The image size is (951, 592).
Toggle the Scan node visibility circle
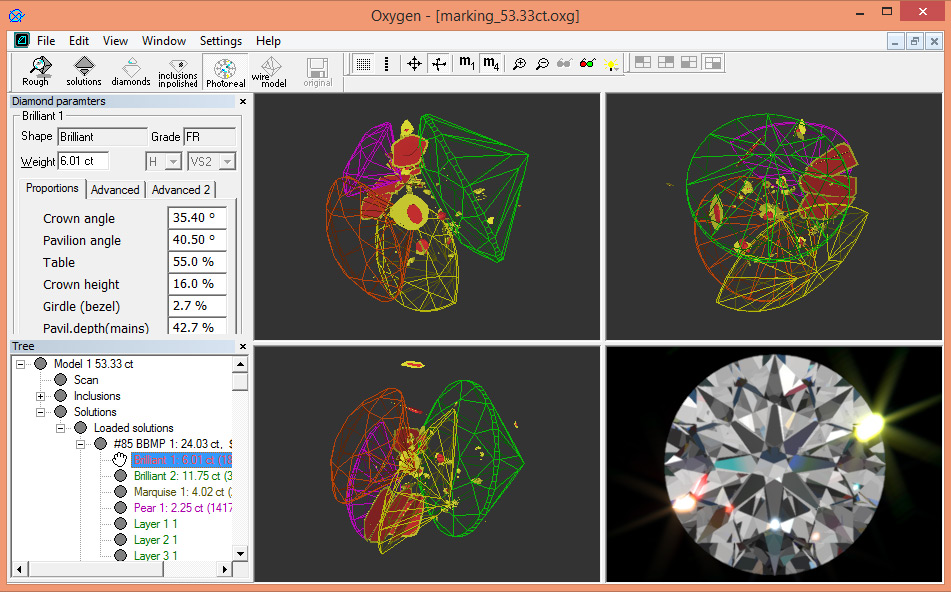click(60, 380)
